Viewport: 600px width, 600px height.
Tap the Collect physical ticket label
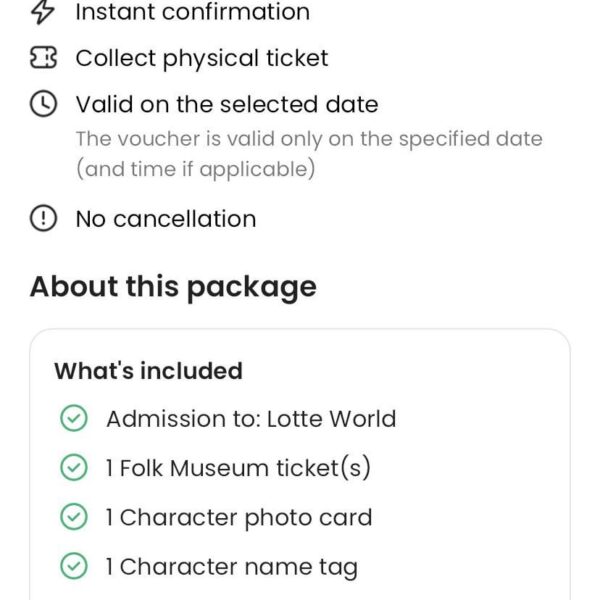pyautogui.click(x=201, y=59)
